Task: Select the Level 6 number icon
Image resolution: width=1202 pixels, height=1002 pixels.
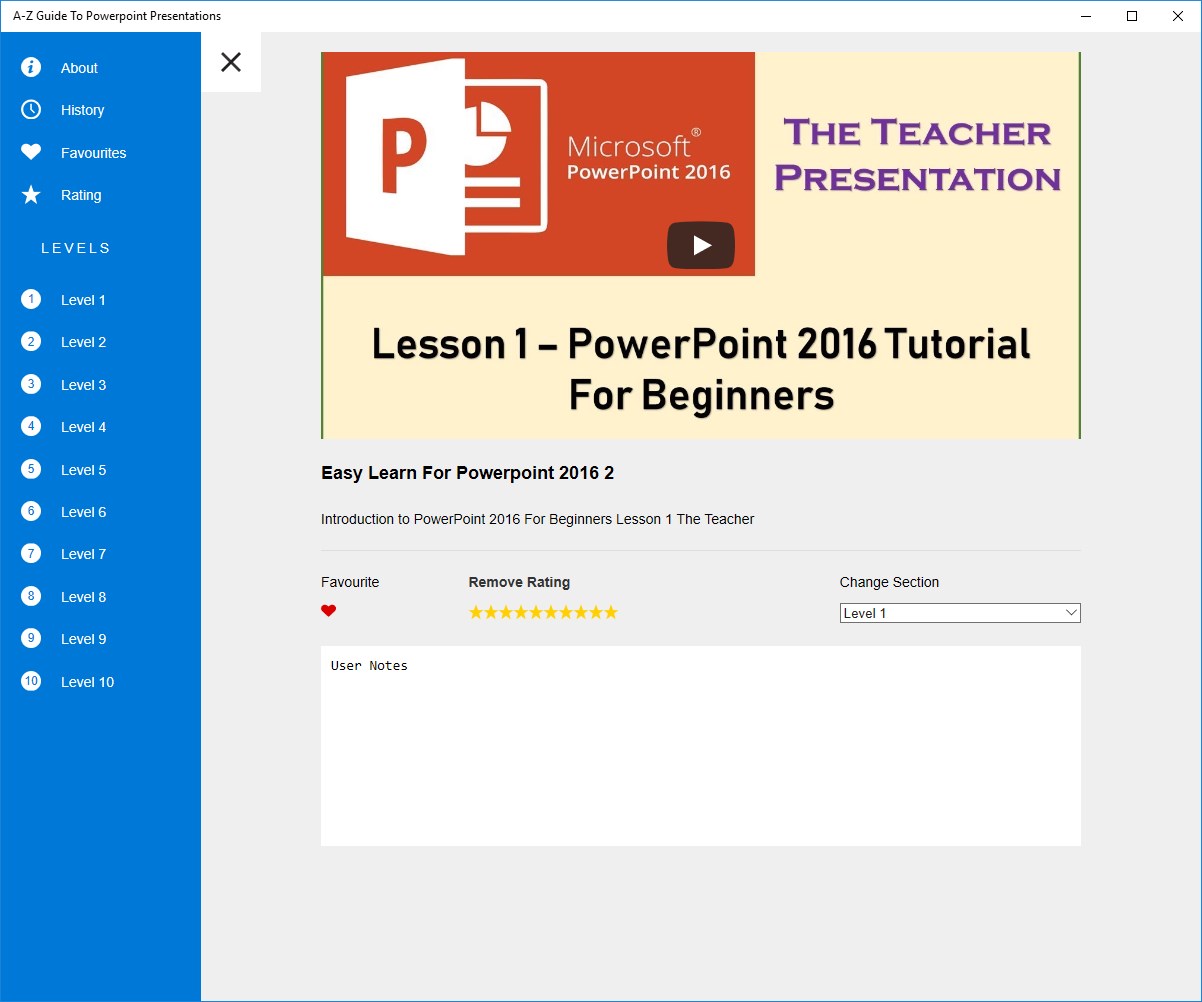Action: [31, 511]
